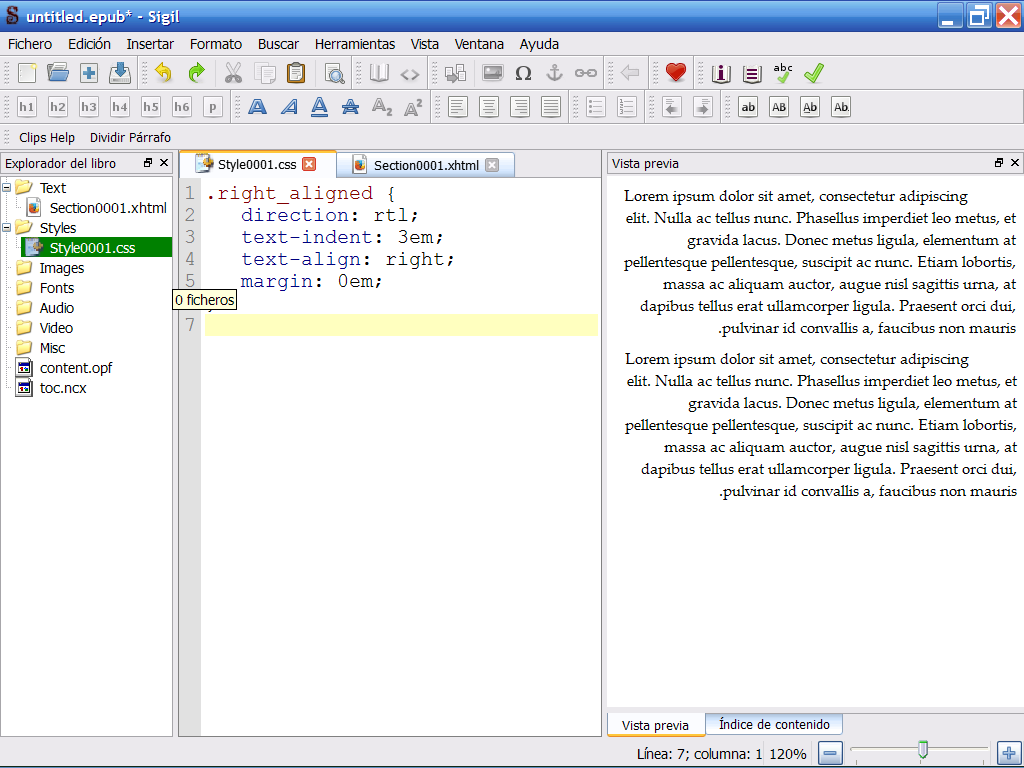
Task: Switch to Índice de contenido tab
Action: pyautogui.click(x=773, y=724)
